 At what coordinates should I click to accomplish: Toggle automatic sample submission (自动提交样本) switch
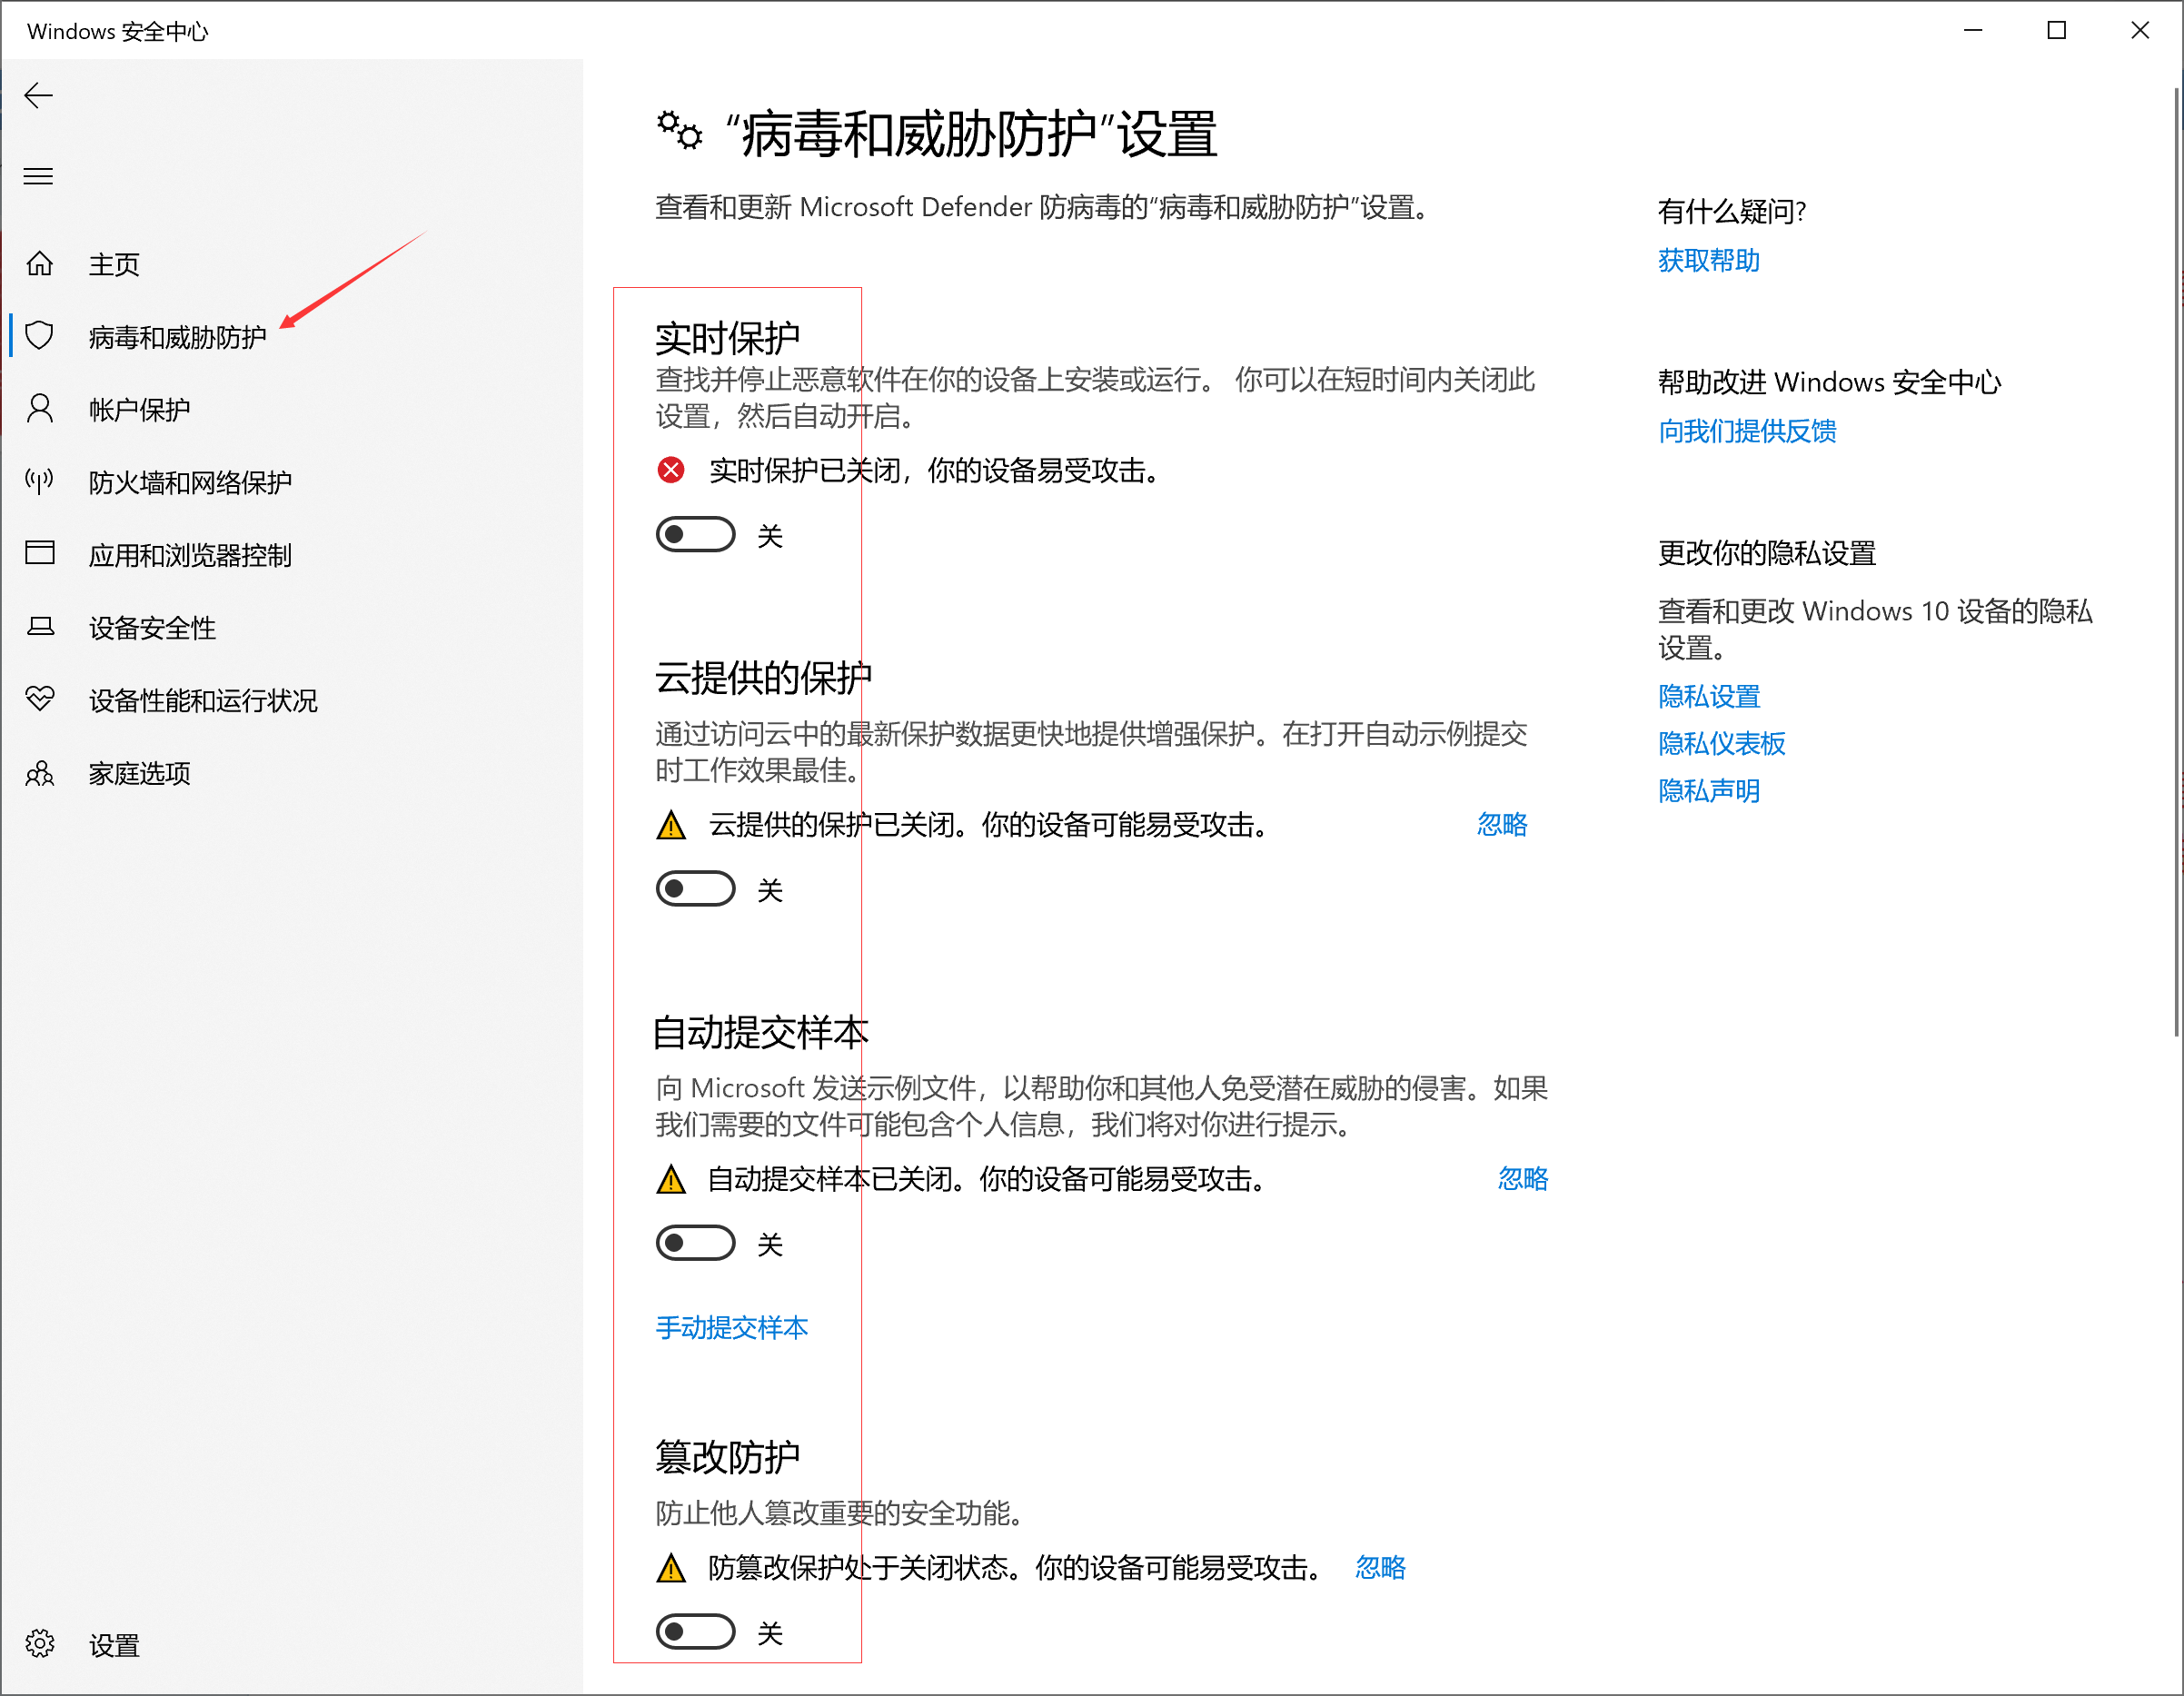point(695,1243)
